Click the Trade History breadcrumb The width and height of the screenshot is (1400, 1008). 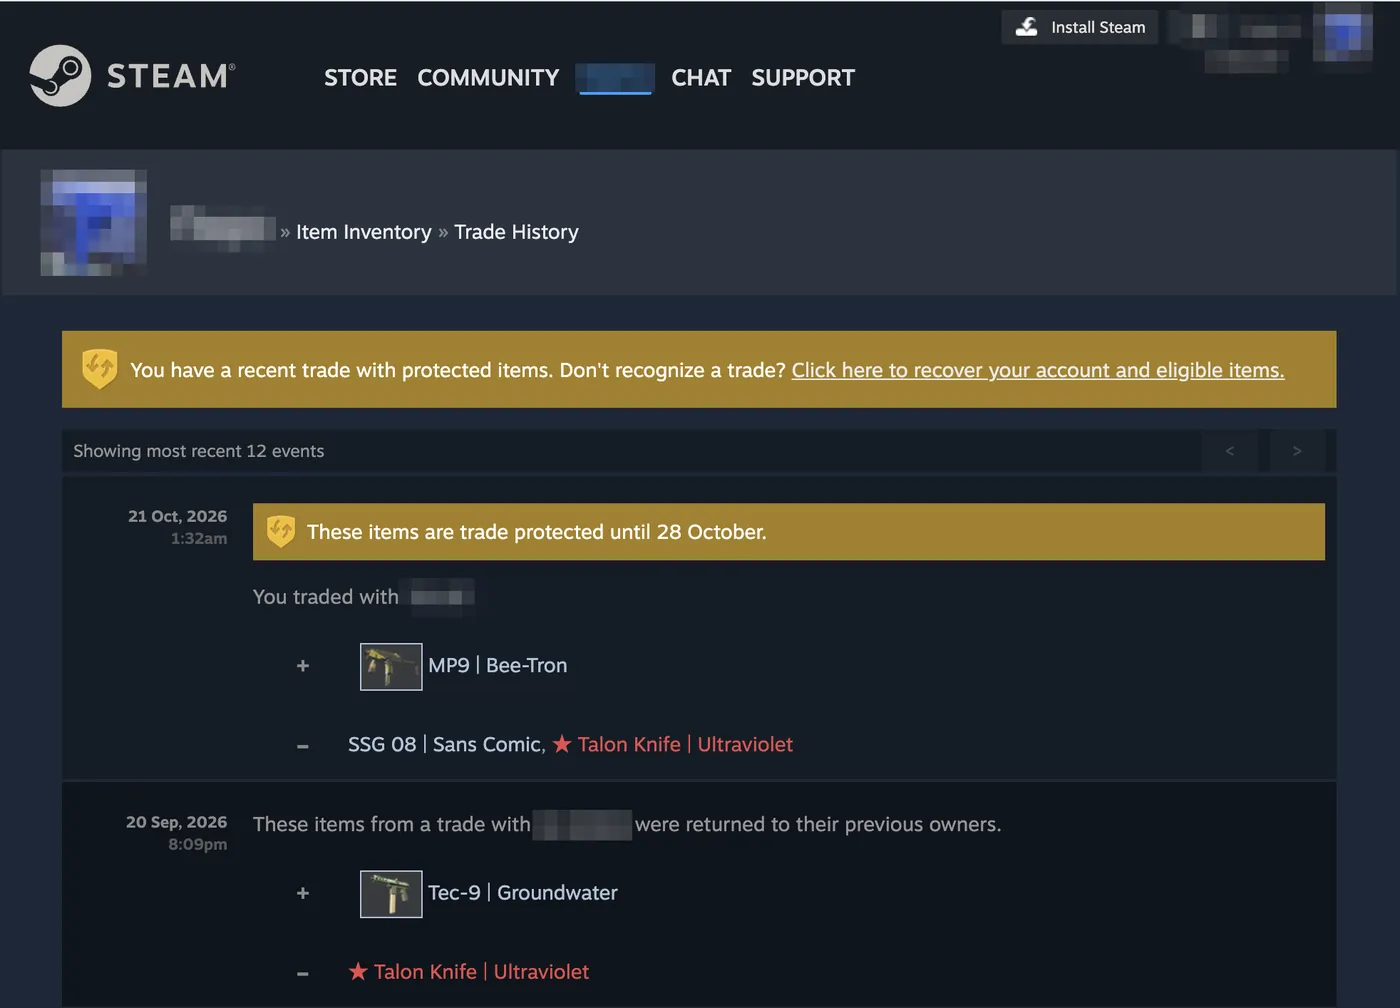[x=516, y=232]
